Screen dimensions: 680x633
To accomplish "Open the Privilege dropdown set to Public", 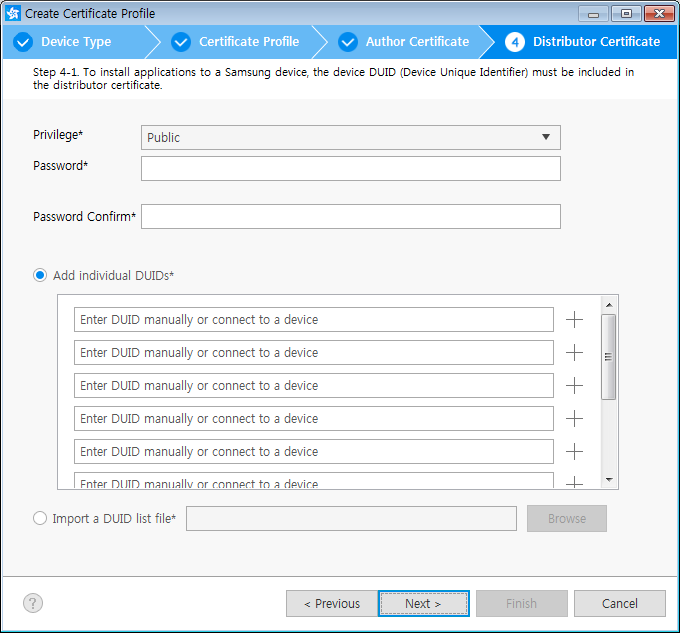I will (x=350, y=137).
